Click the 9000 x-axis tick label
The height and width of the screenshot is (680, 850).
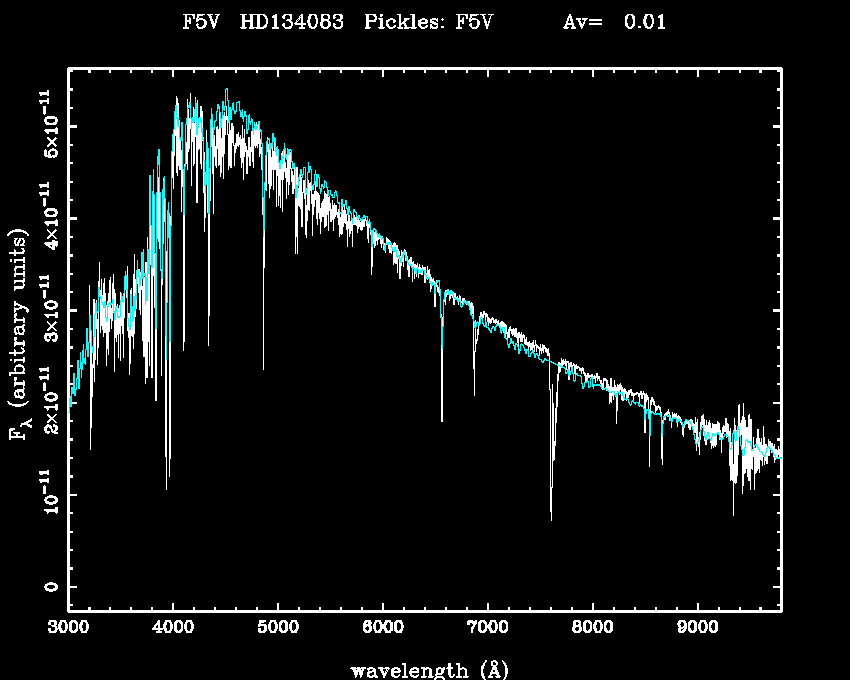[x=697, y=628]
